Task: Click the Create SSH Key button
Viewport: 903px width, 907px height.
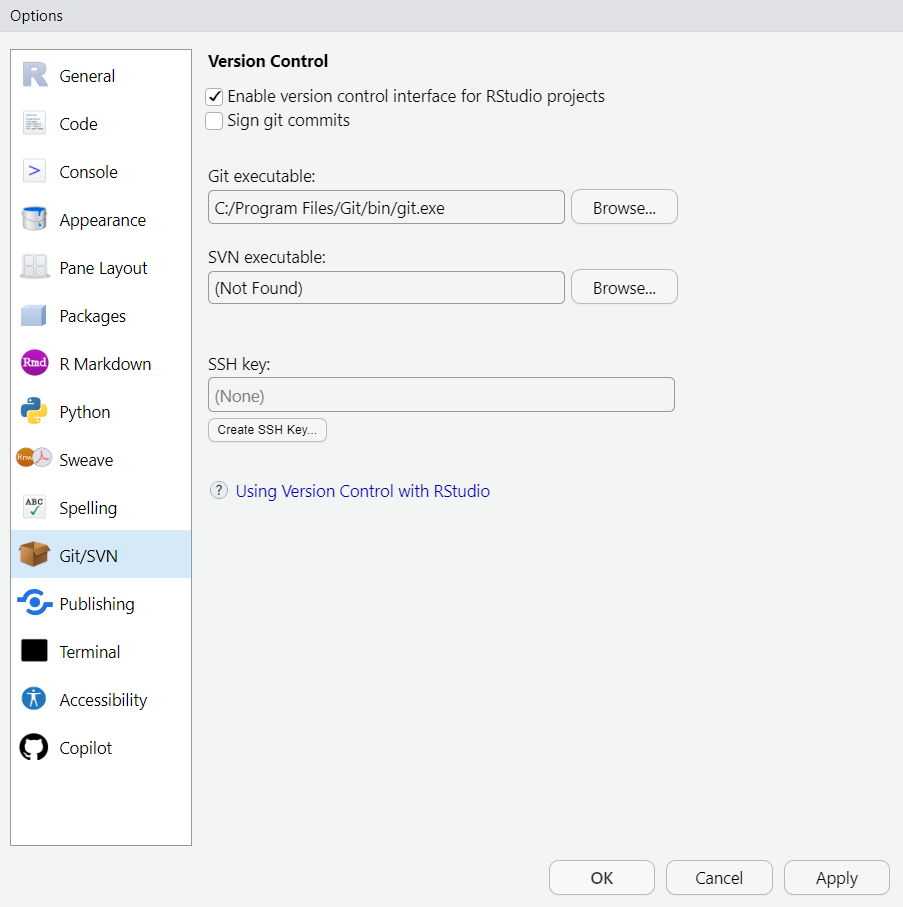Action: point(267,430)
